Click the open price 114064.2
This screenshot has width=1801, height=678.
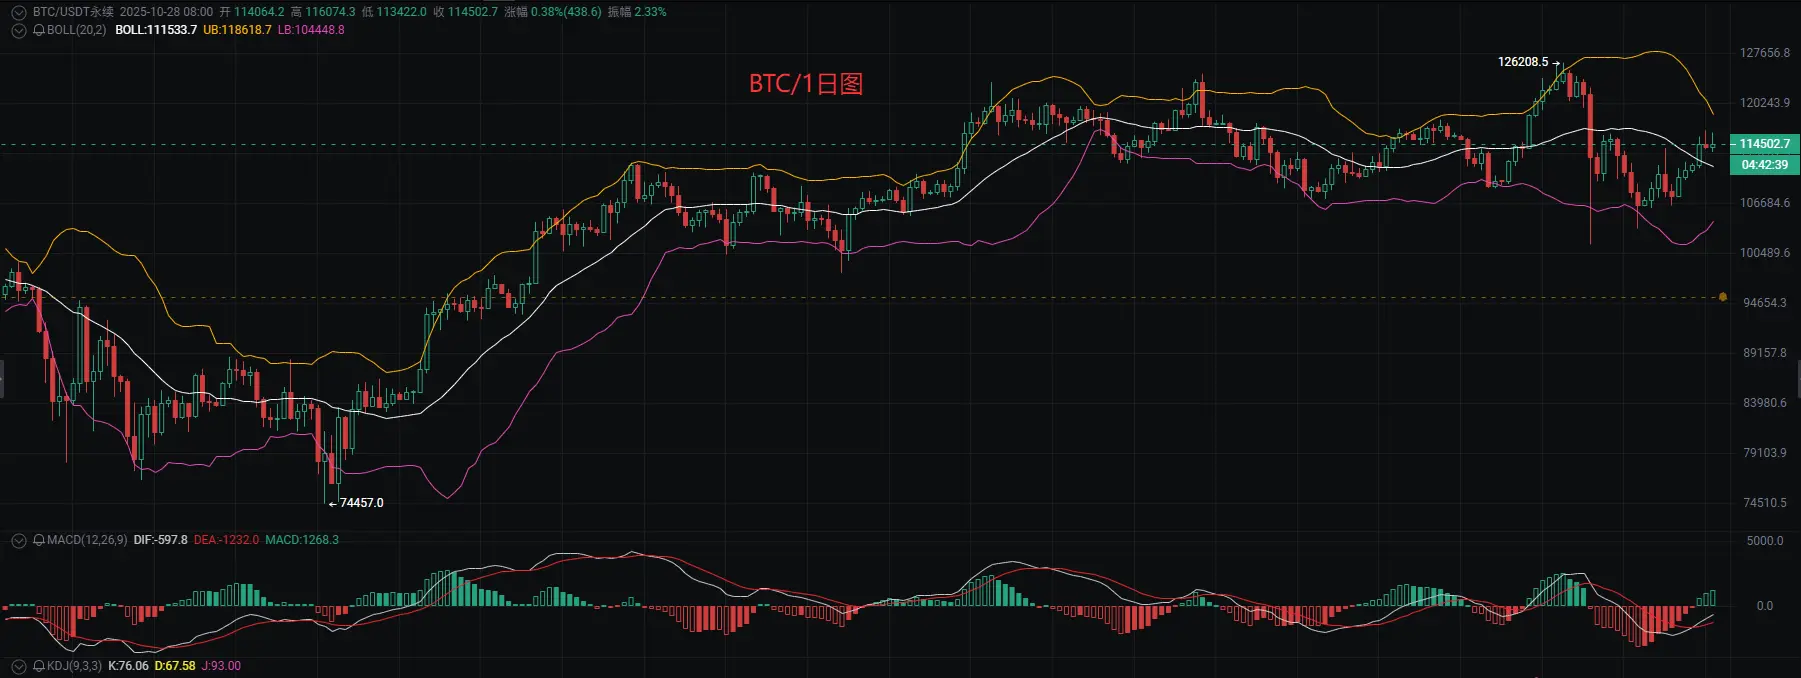[259, 12]
